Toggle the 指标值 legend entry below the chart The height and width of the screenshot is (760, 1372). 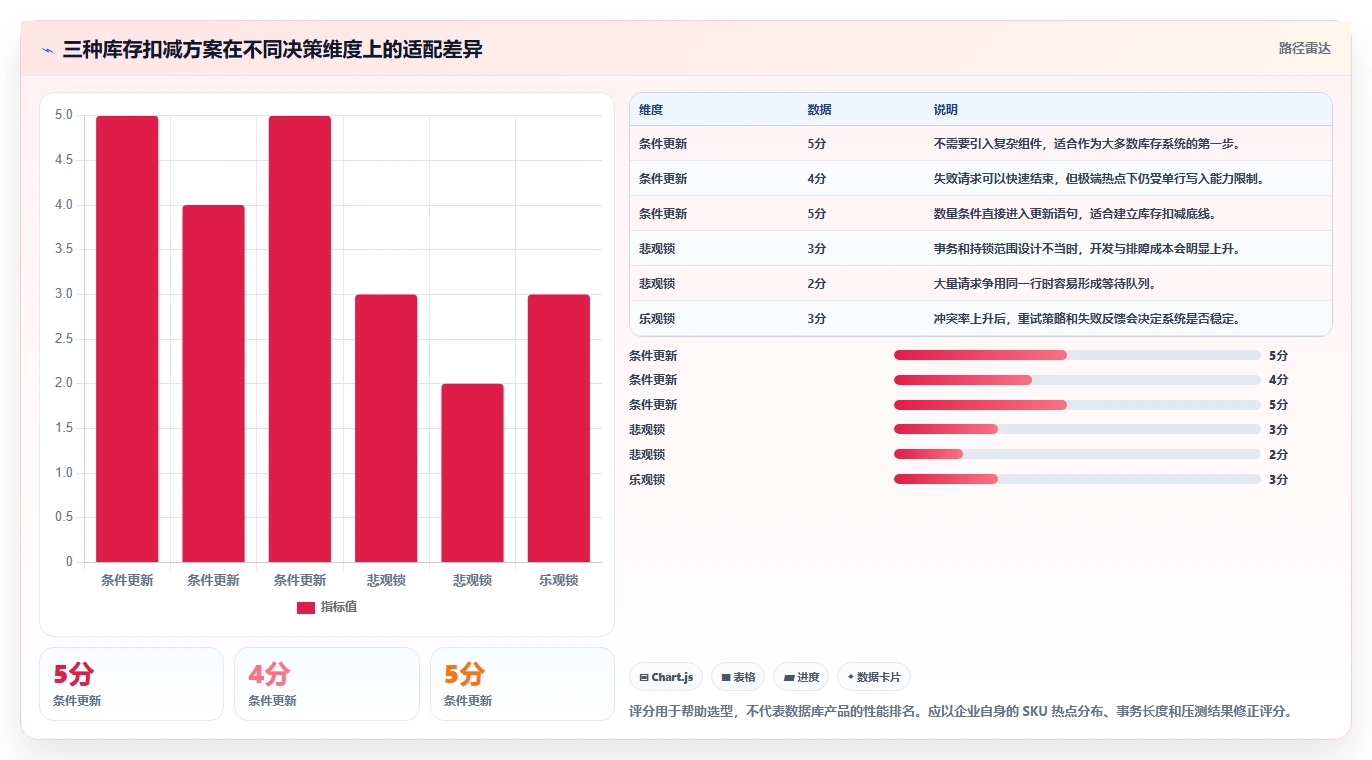click(327, 607)
